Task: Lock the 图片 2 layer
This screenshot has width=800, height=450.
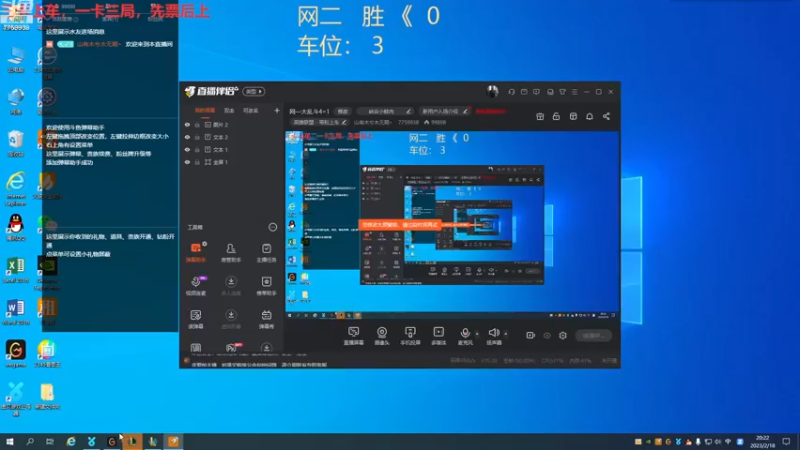Action: click(x=197, y=124)
